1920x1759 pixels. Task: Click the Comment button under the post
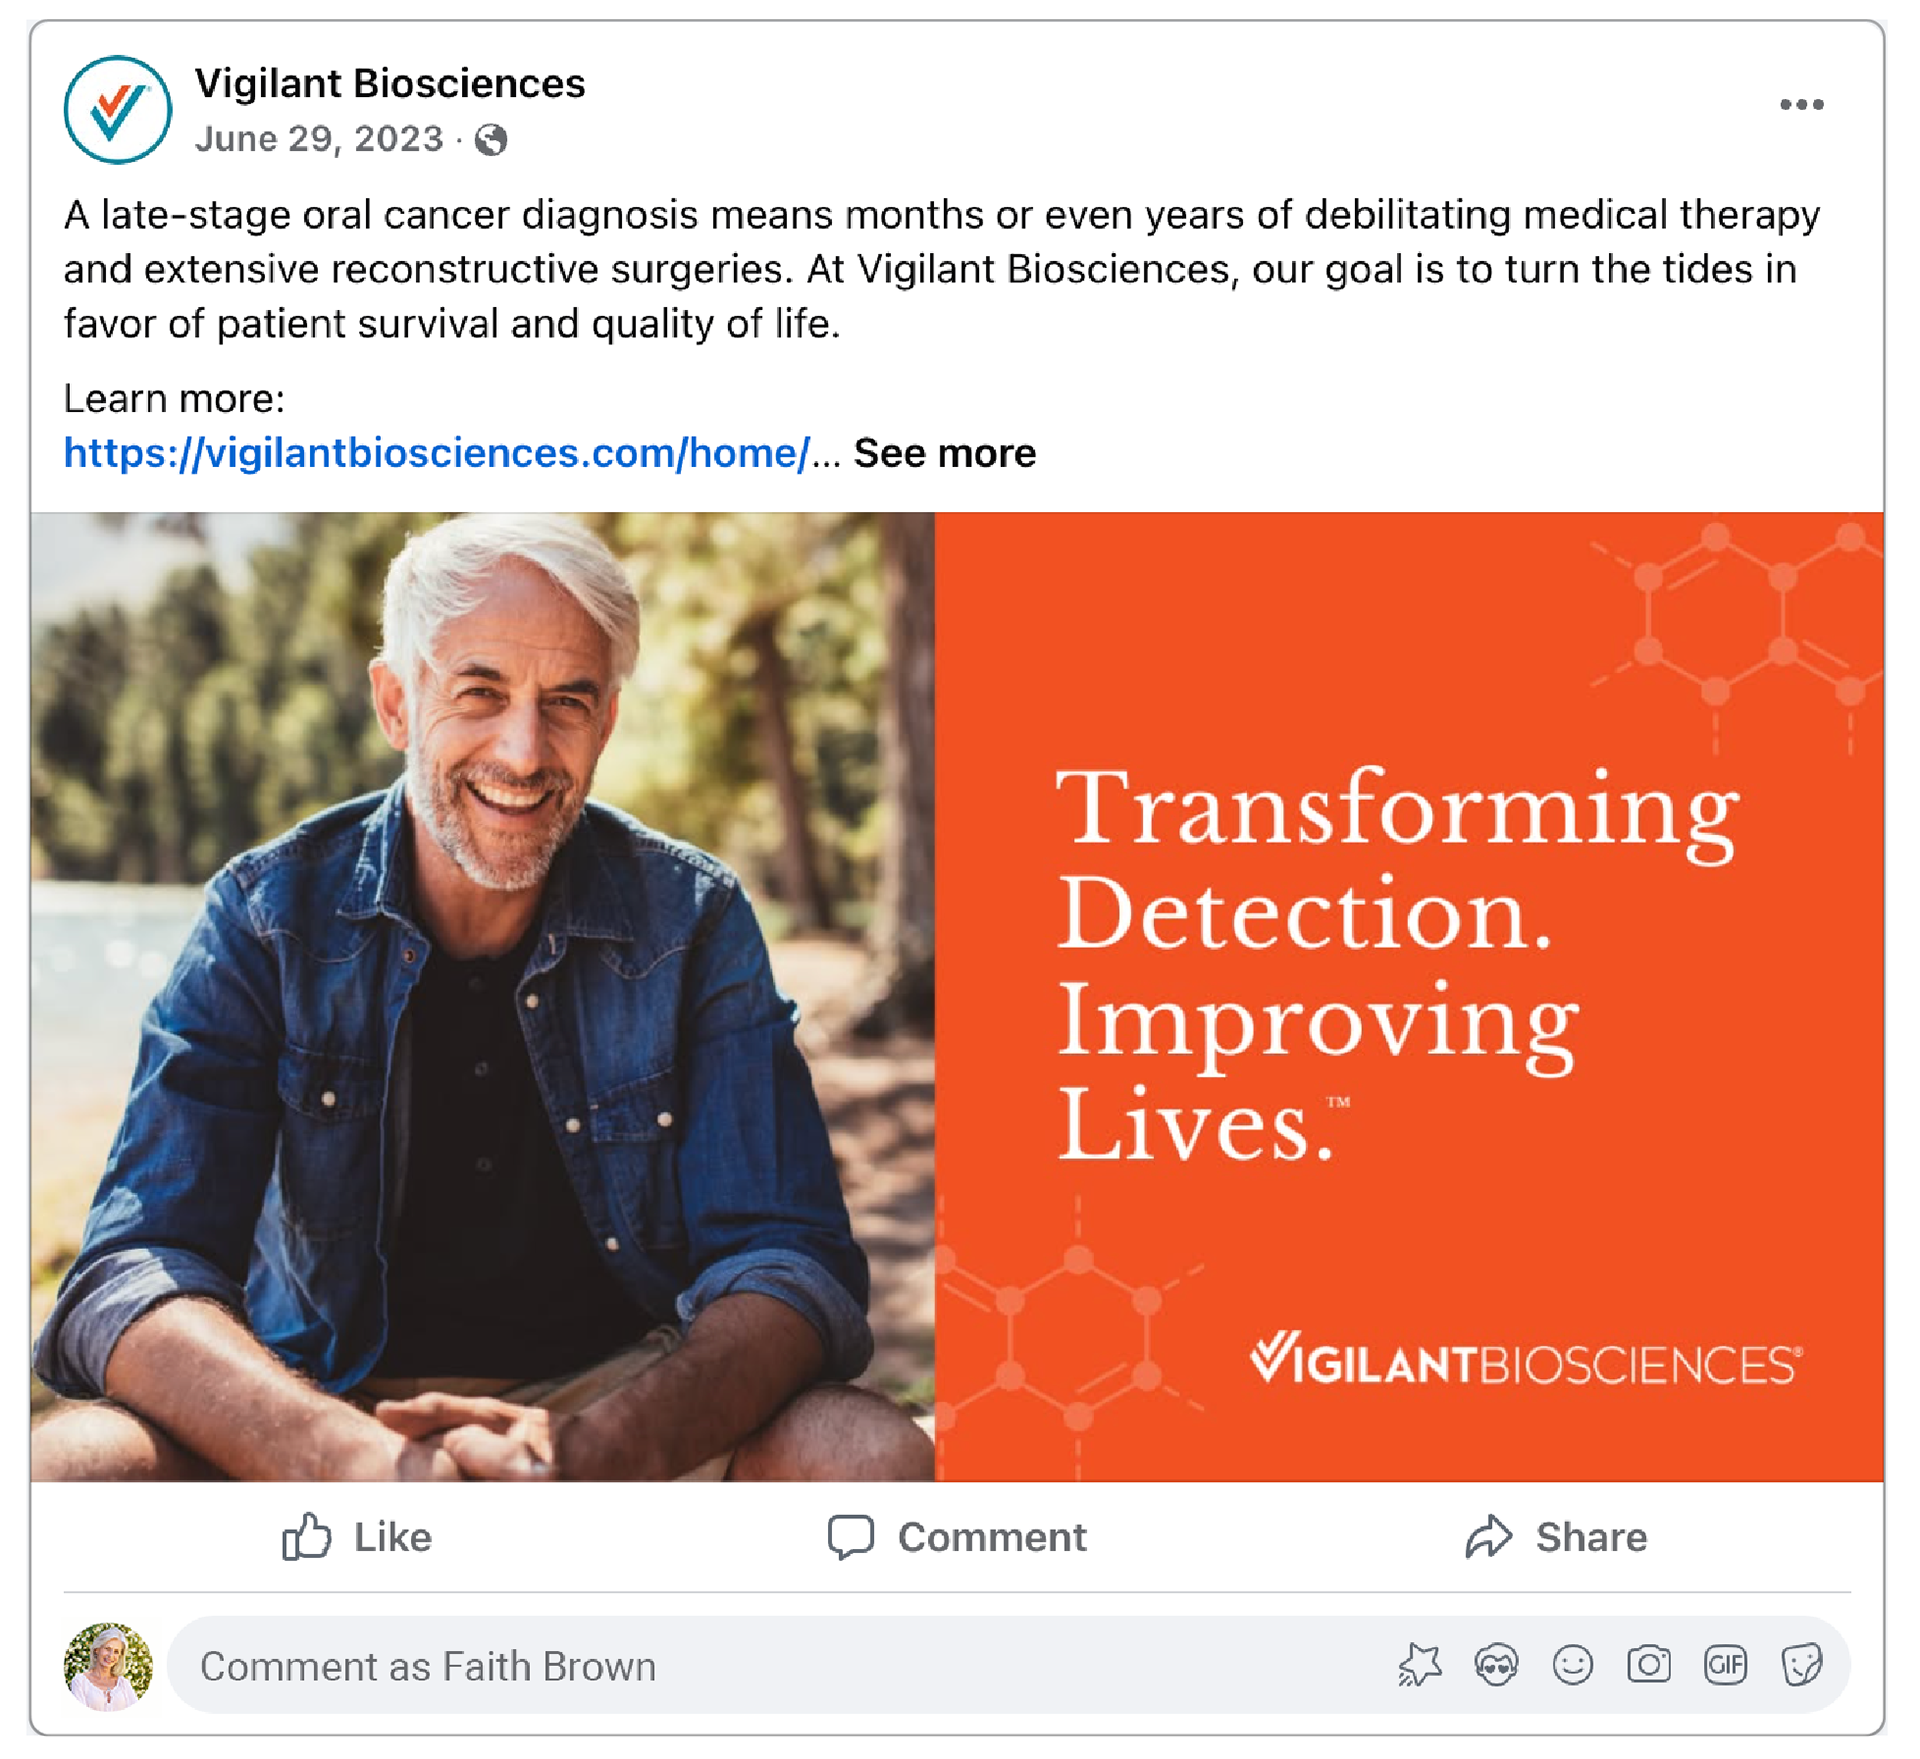[957, 1537]
